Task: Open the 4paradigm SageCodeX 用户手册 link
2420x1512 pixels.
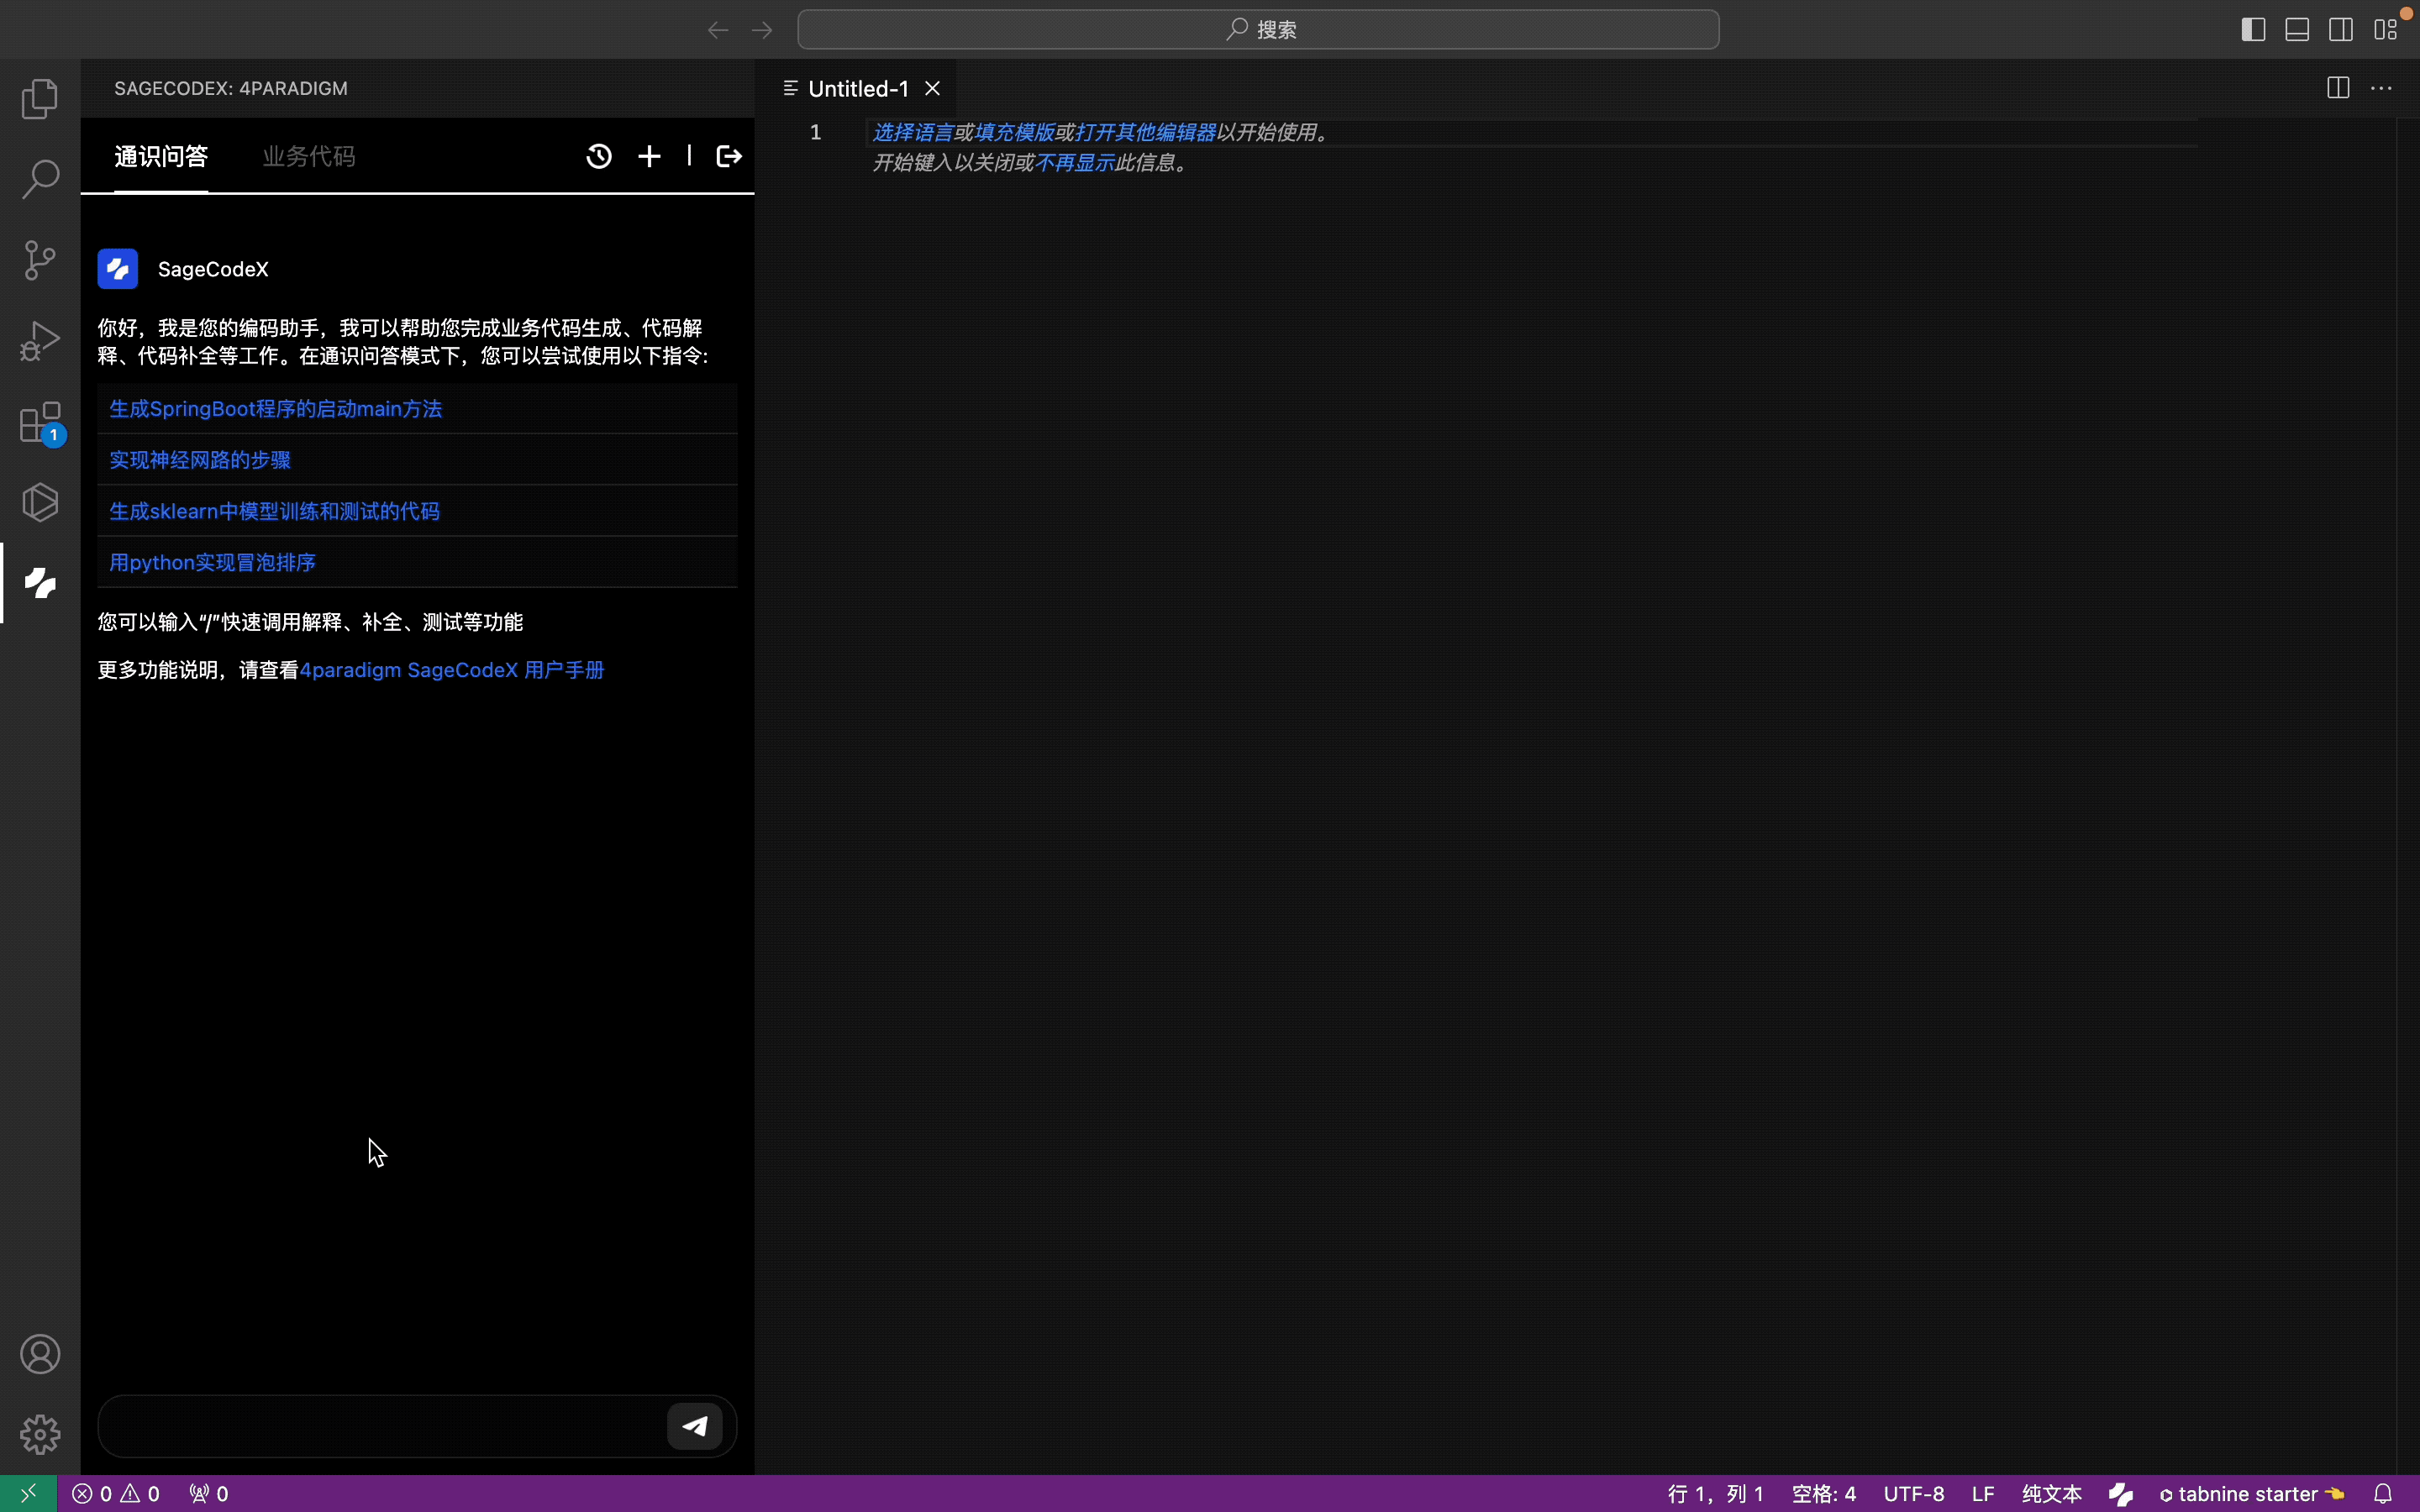Action: [452, 670]
